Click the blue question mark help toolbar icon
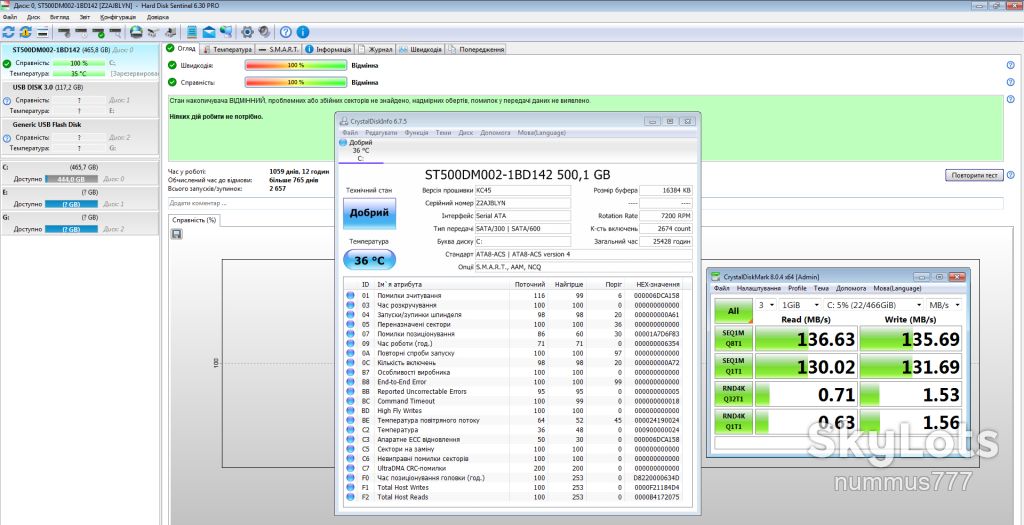The image size is (1024, 525). click(286, 32)
